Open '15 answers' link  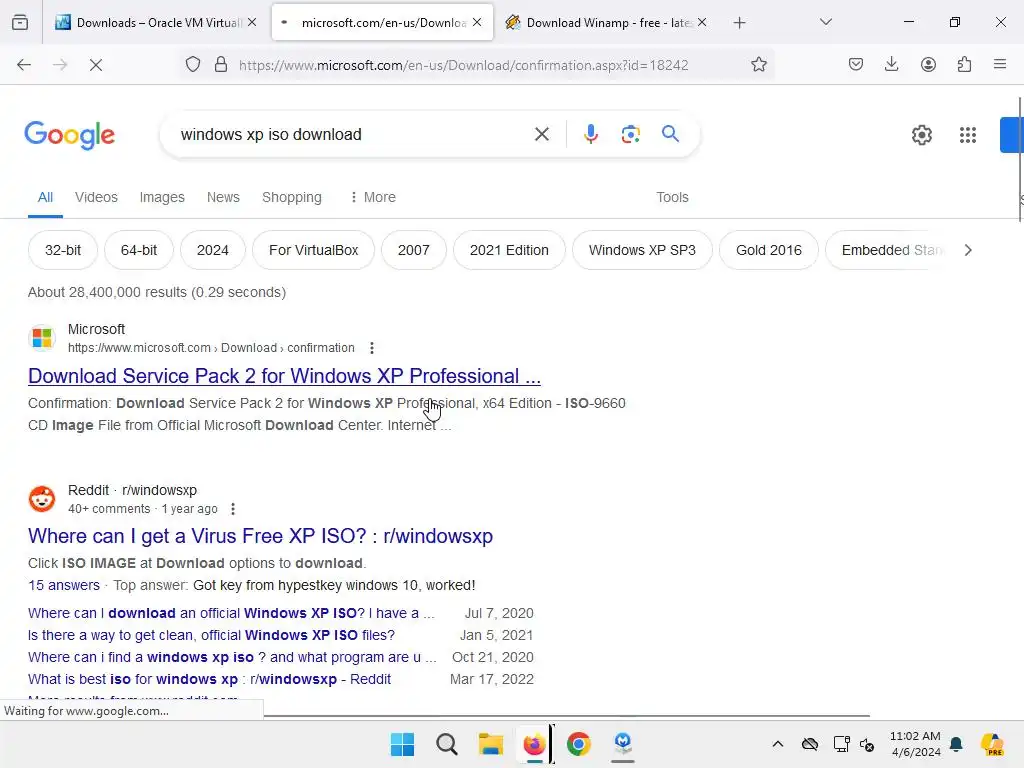(64, 585)
